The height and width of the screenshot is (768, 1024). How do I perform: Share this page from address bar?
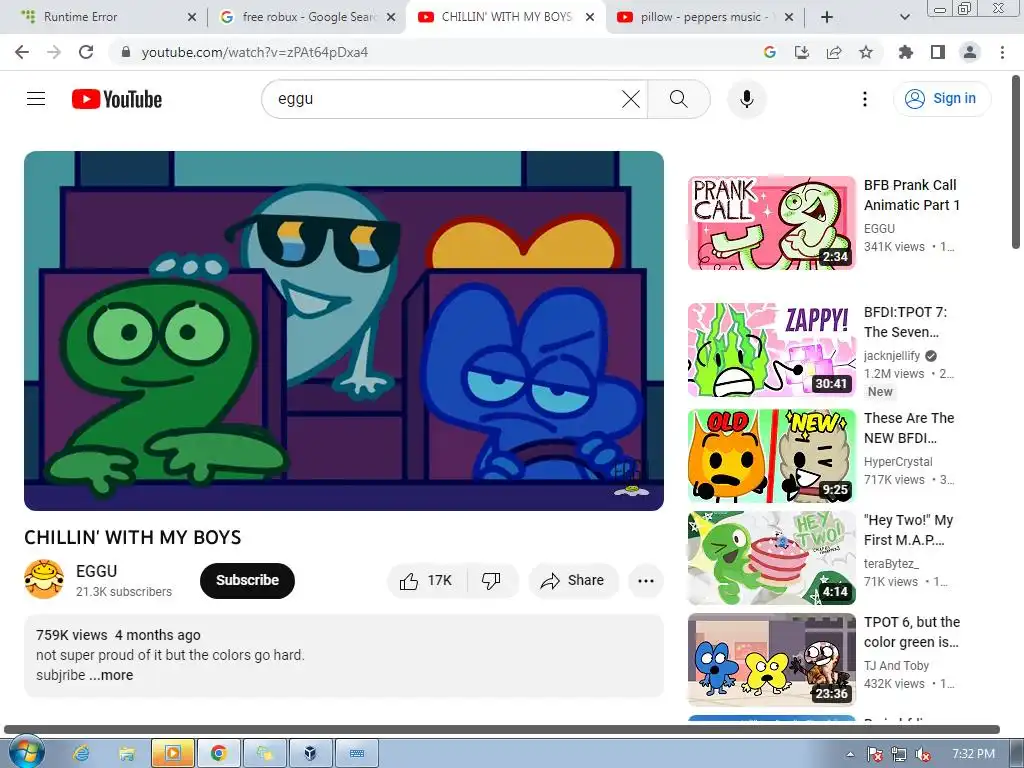834,52
